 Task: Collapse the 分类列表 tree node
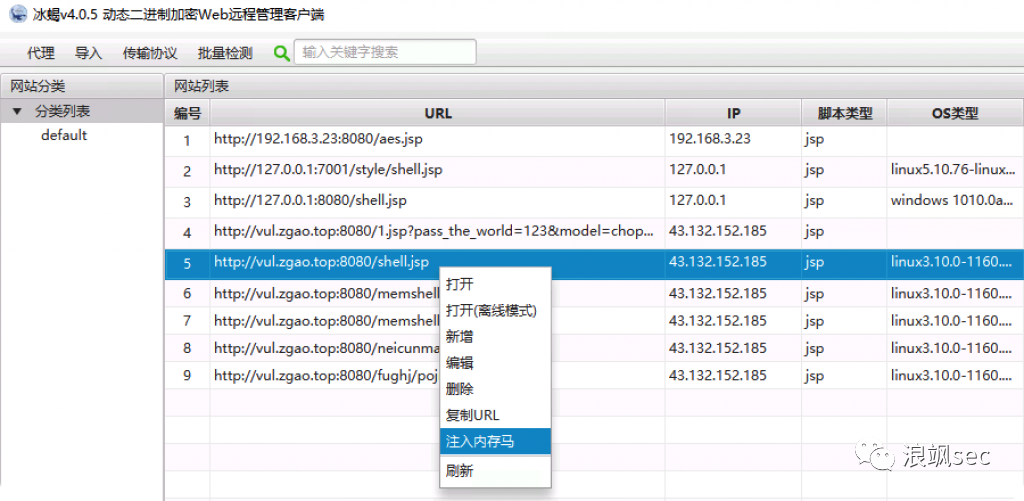[17, 112]
